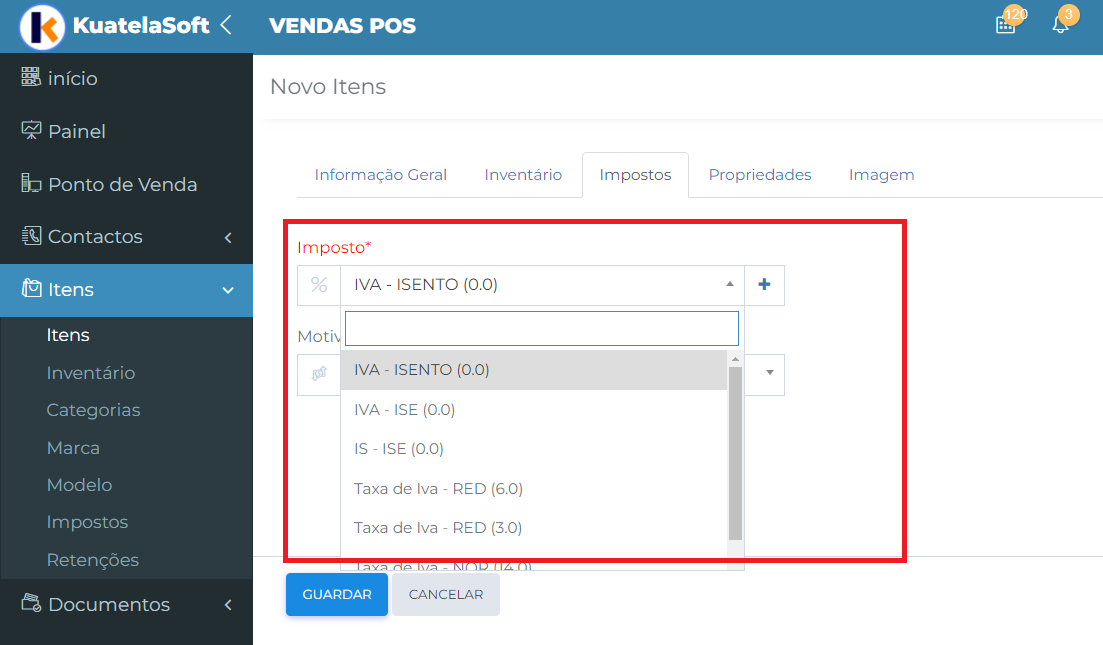Click the scrollbar up arrow in dropdown list
This screenshot has height=645, width=1103.
coord(735,359)
